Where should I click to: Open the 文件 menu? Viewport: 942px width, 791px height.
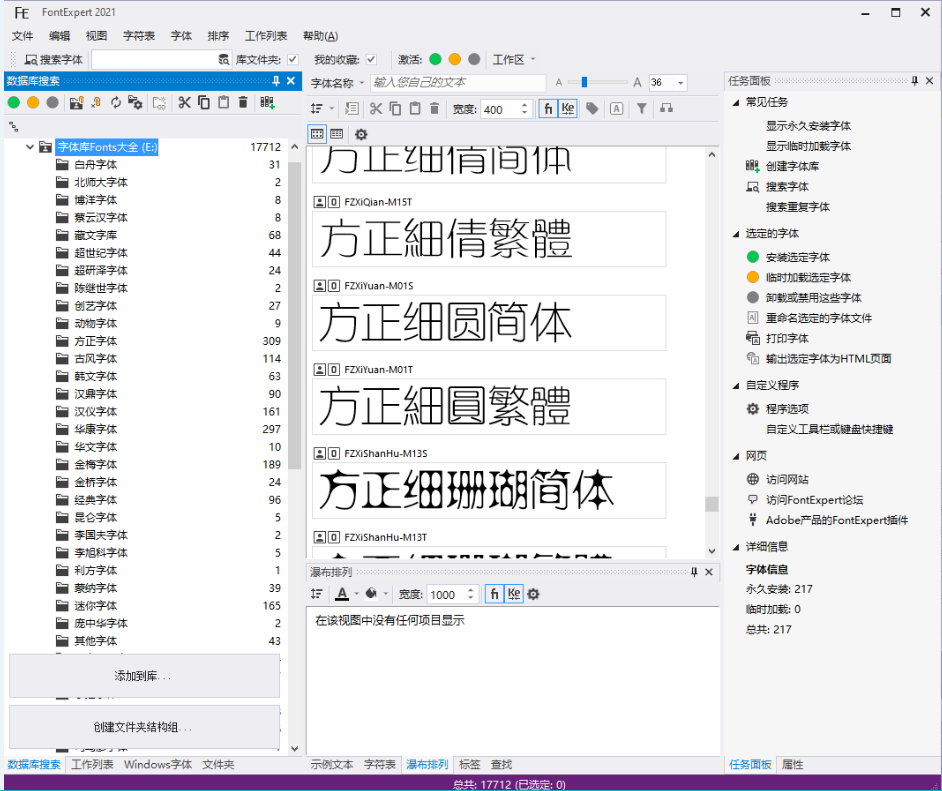pyautogui.click(x=22, y=36)
